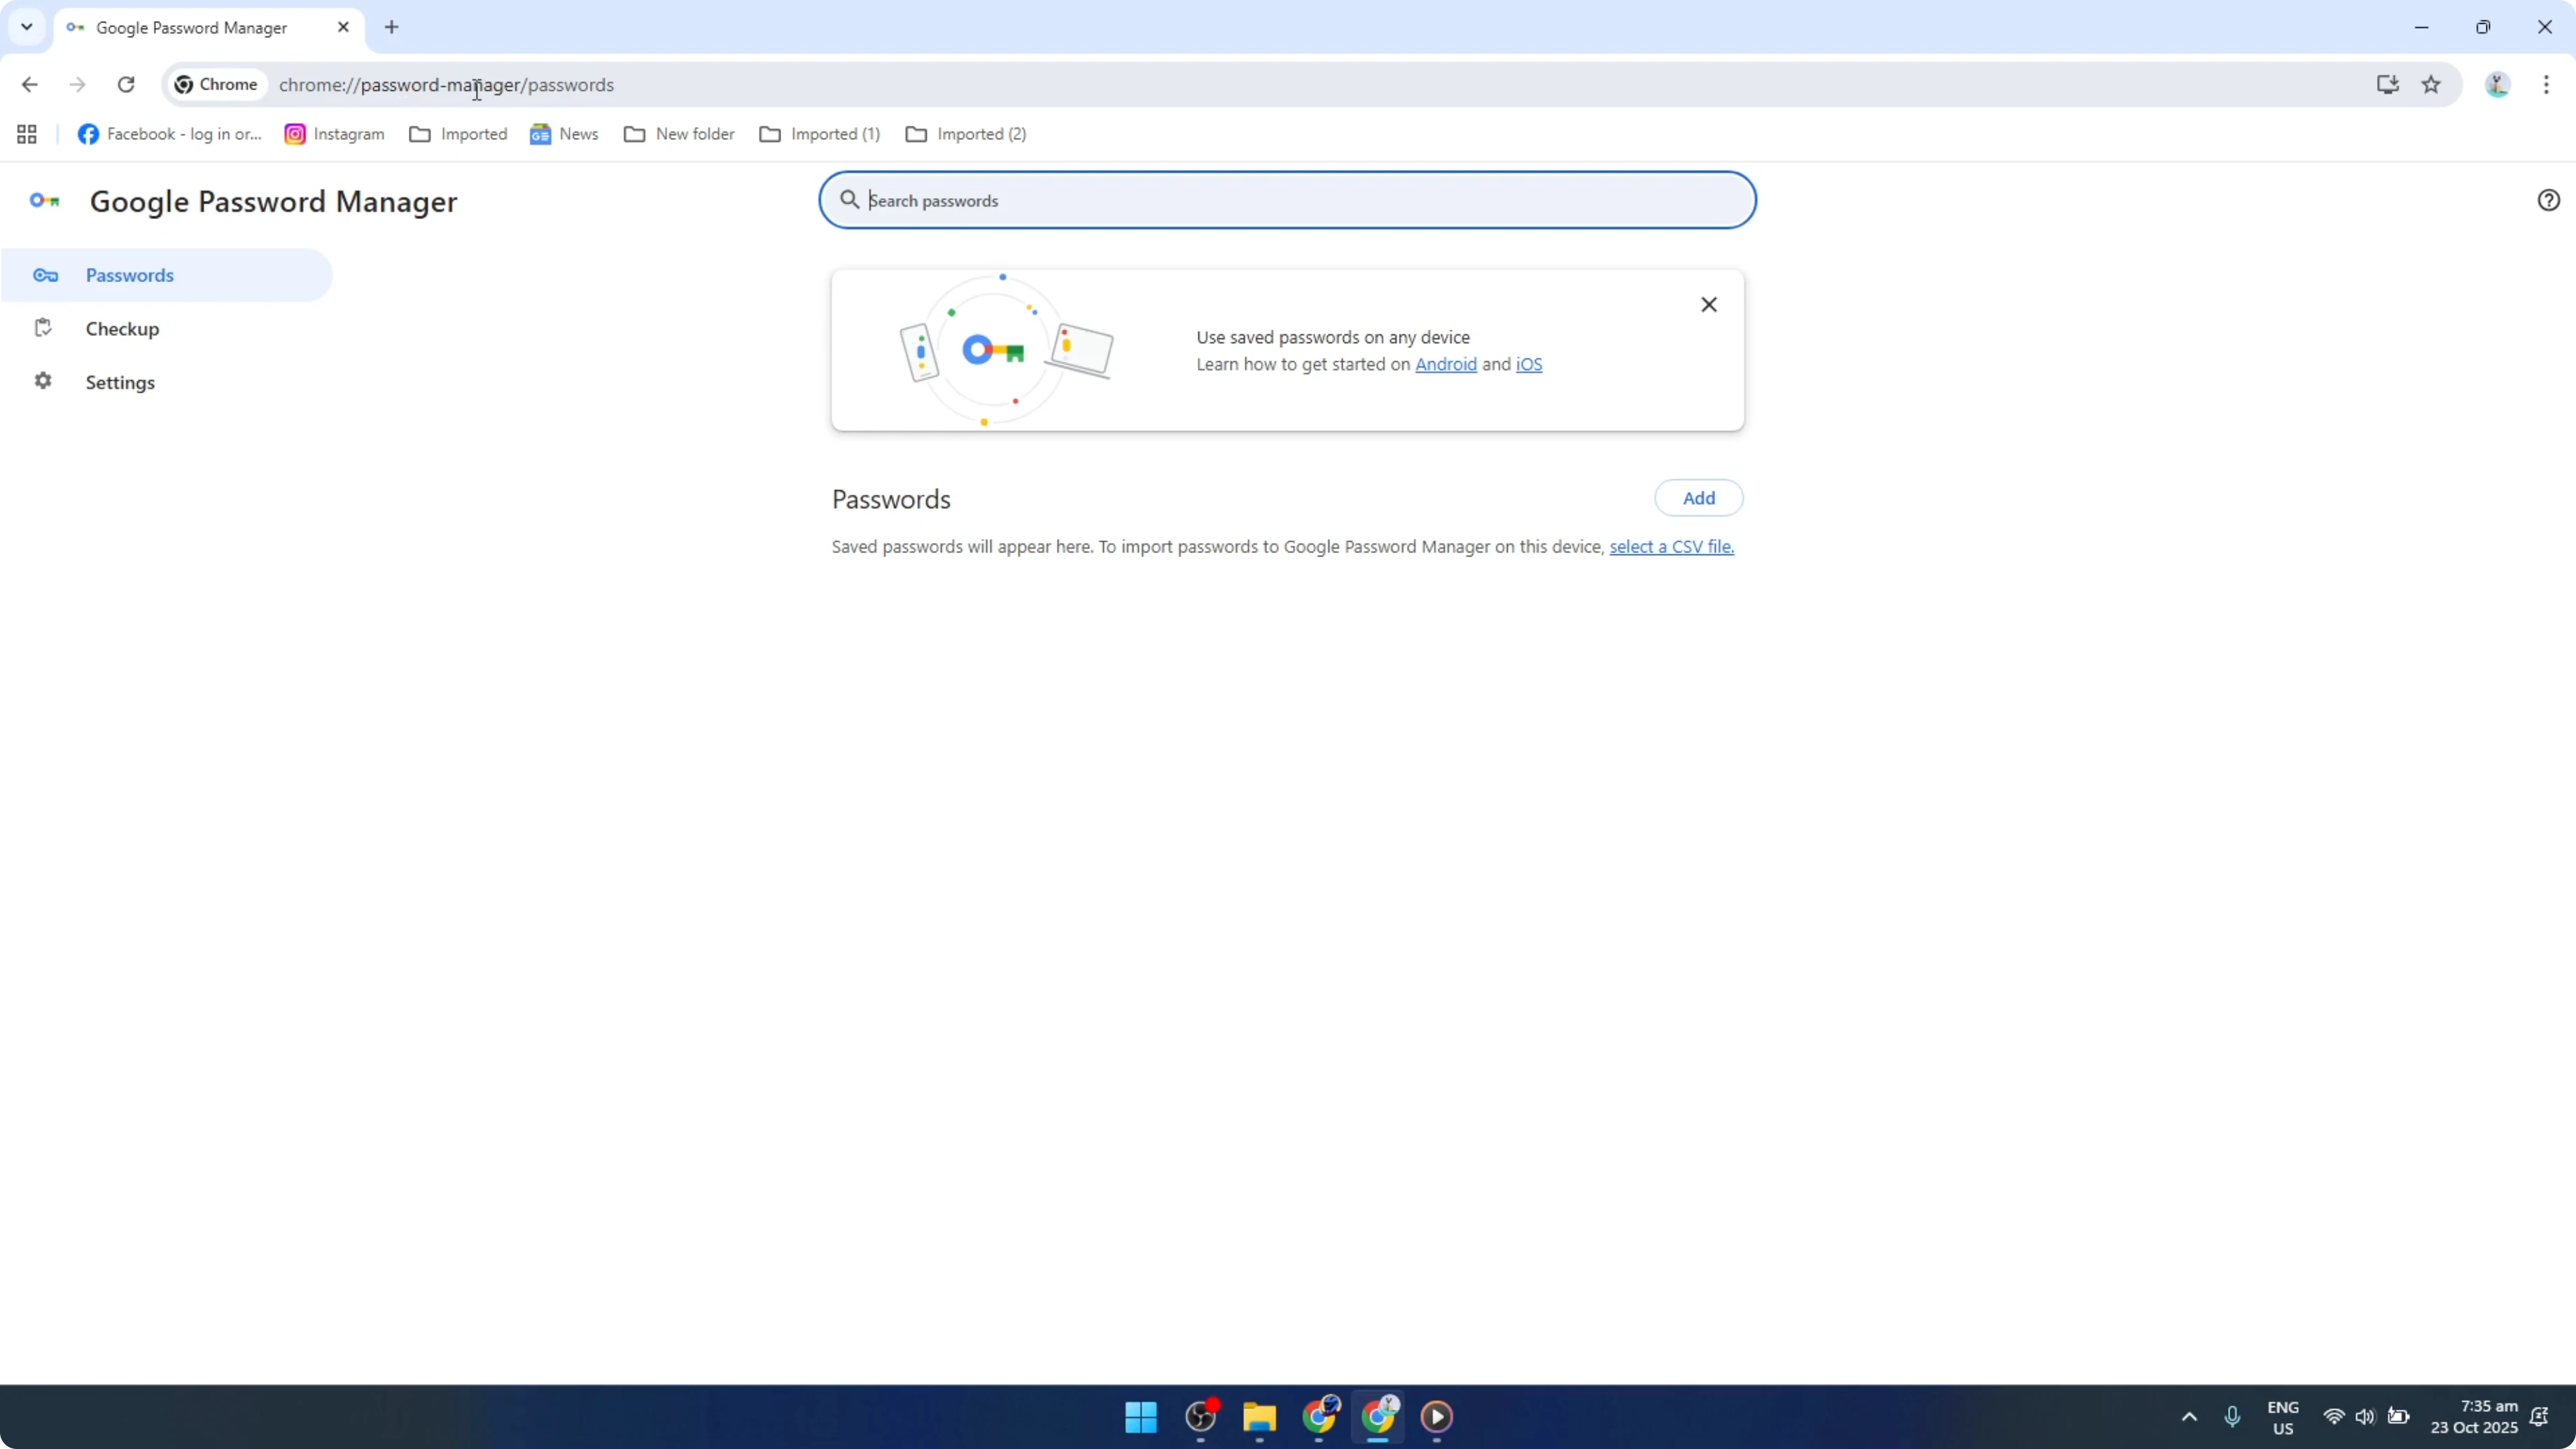
Task: Minimize the Chrome window
Action: click(x=2421, y=27)
